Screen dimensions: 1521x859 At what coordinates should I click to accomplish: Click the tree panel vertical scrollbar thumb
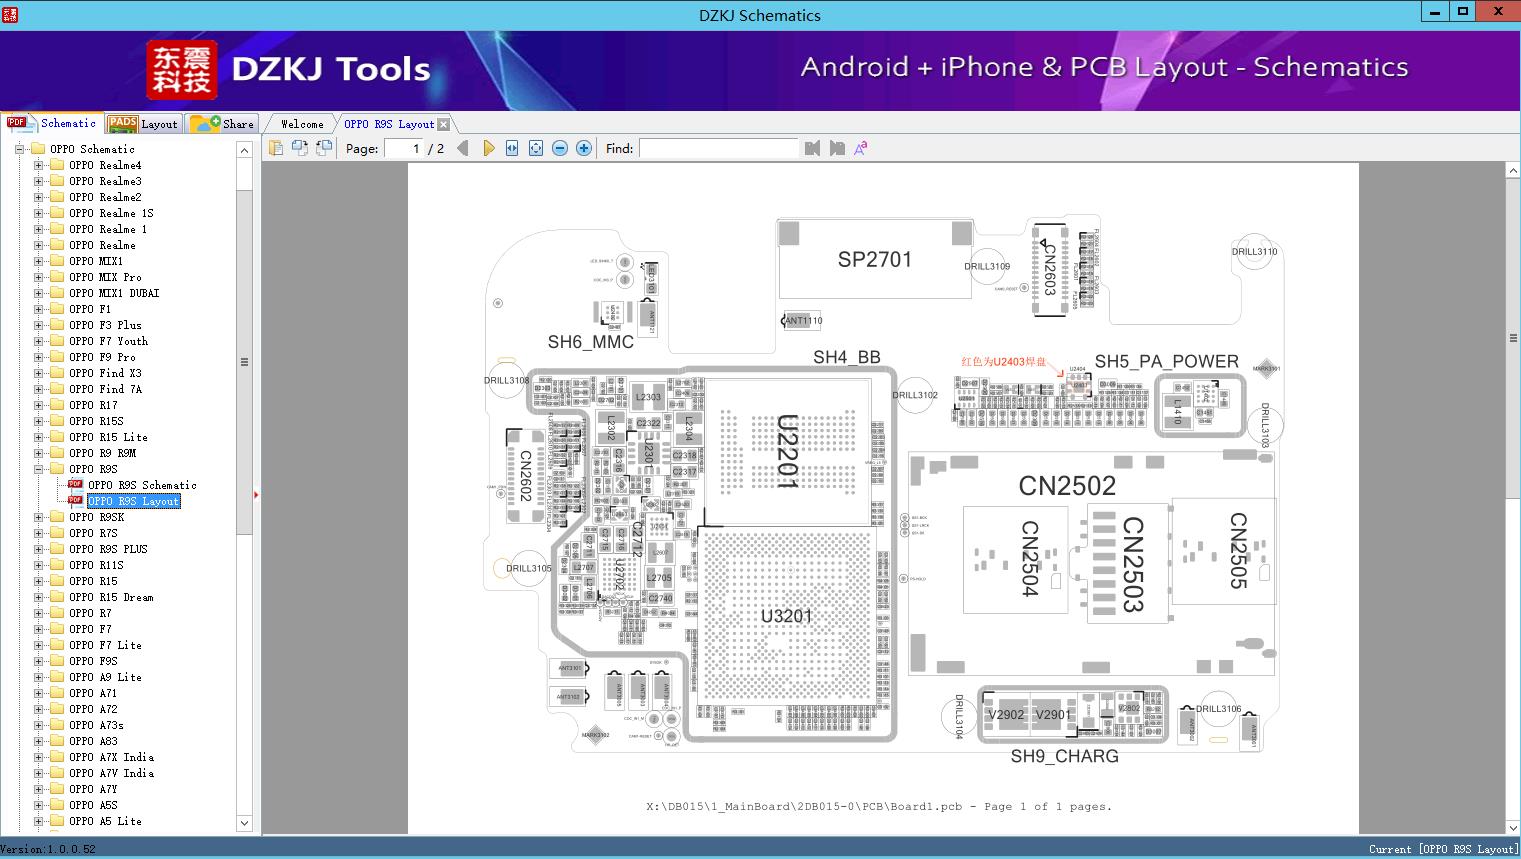(x=244, y=362)
